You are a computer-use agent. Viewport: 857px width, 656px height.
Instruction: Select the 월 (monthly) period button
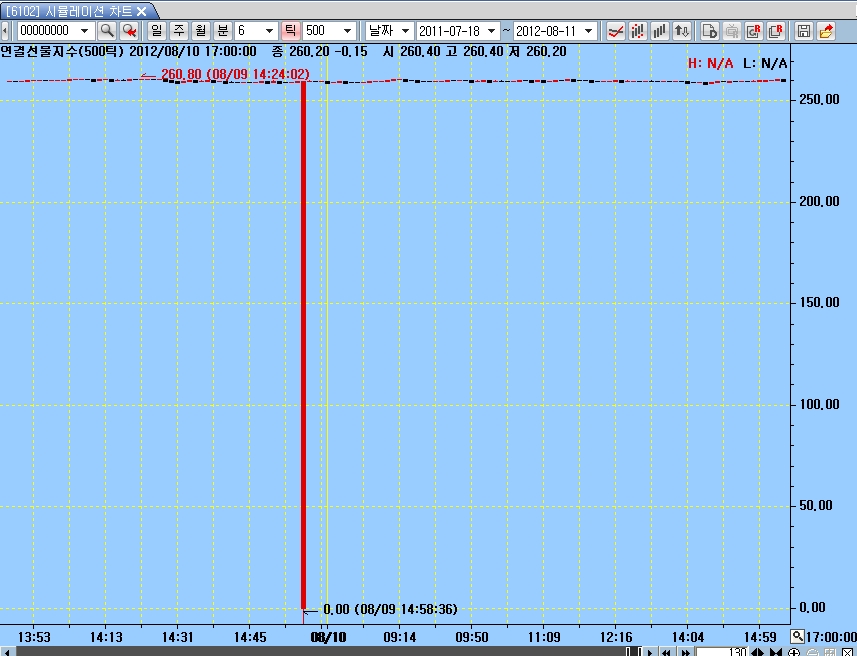pos(200,31)
